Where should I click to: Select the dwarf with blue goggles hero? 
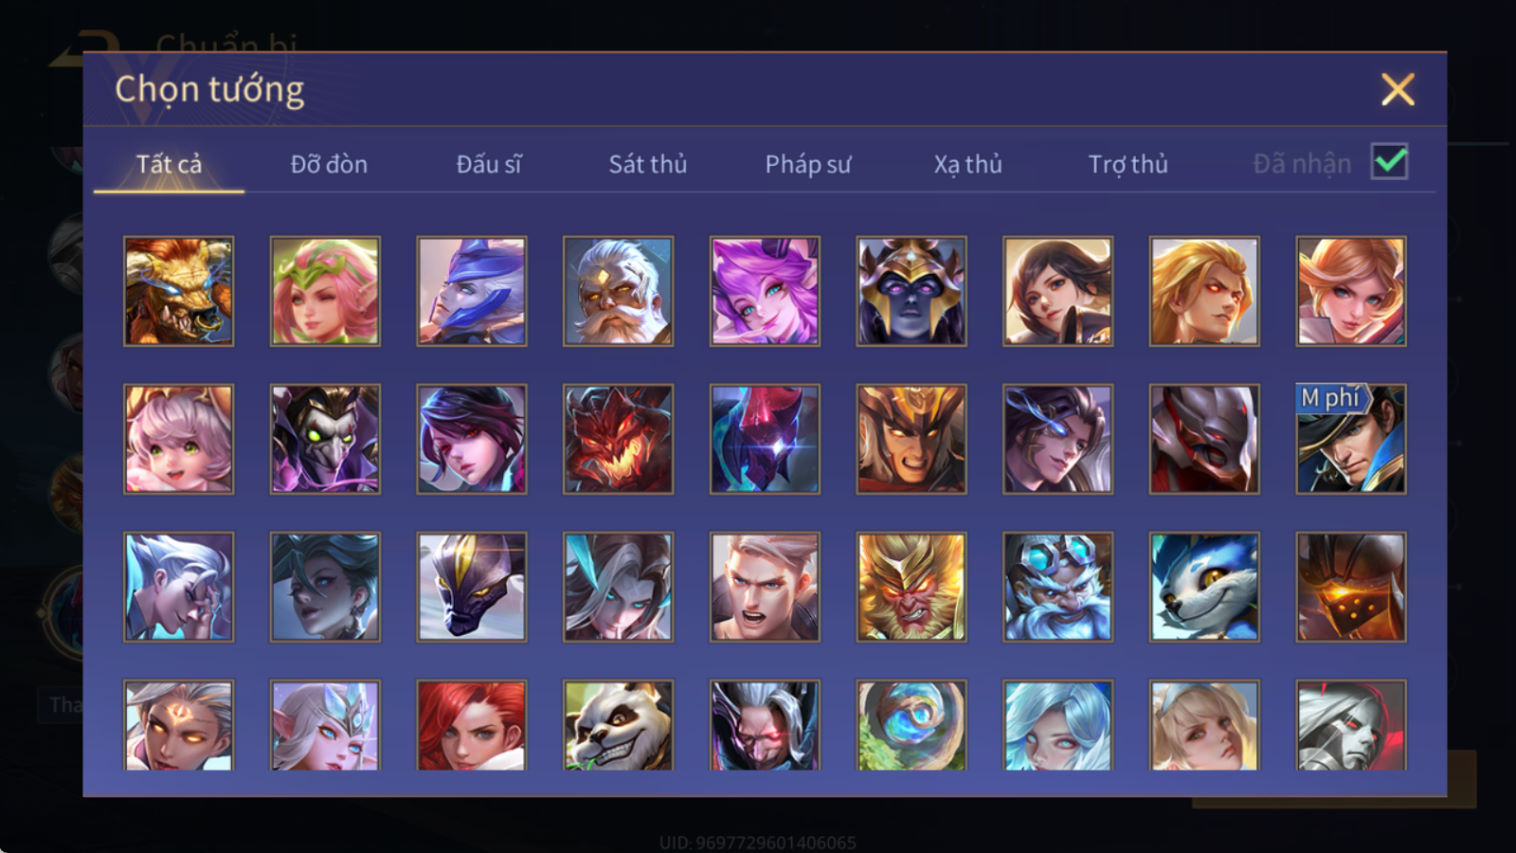[x=1058, y=587]
